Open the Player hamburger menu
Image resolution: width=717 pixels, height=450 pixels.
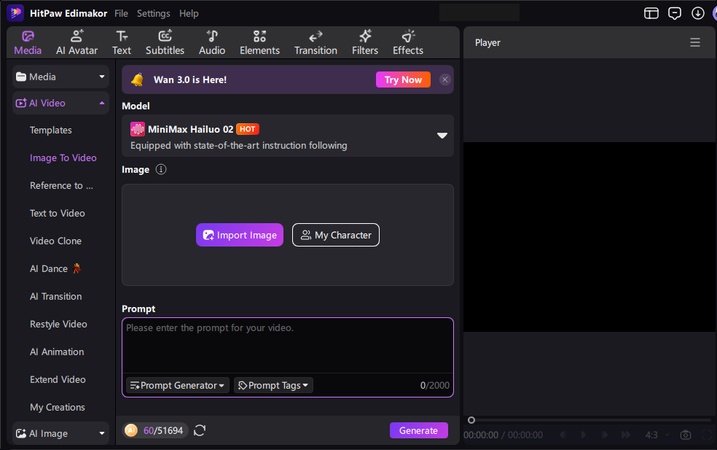695,43
